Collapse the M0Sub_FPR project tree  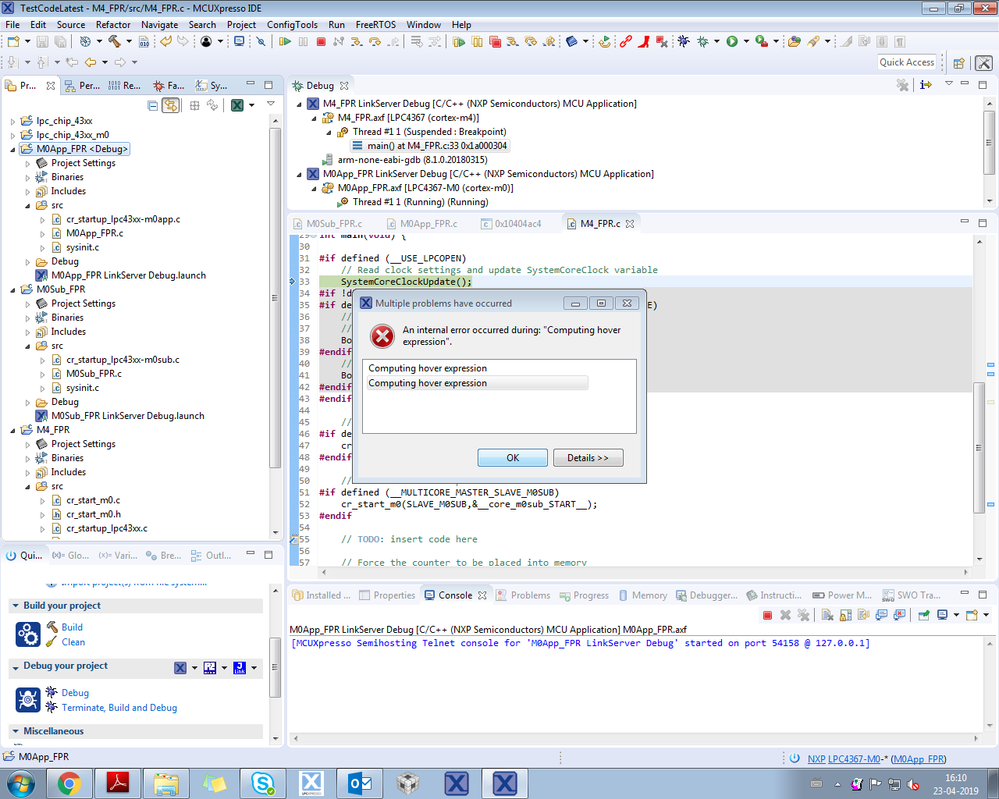point(13,290)
